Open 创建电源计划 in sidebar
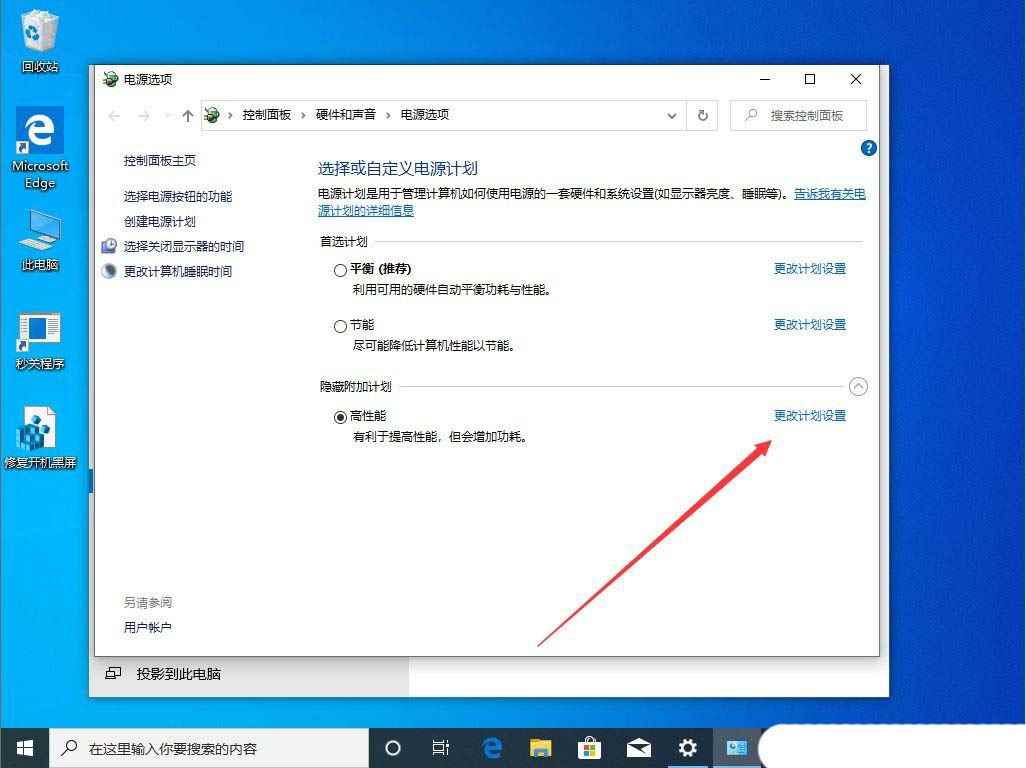The height and width of the screenshot is (768, 1026). click(x=160, y=222)
